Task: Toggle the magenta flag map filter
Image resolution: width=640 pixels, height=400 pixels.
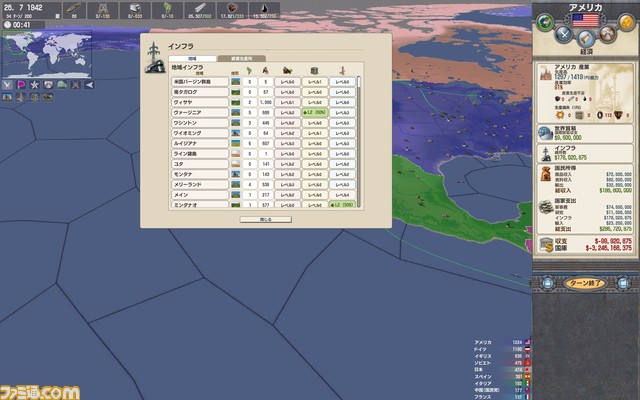Action: (x=21, y=85)
